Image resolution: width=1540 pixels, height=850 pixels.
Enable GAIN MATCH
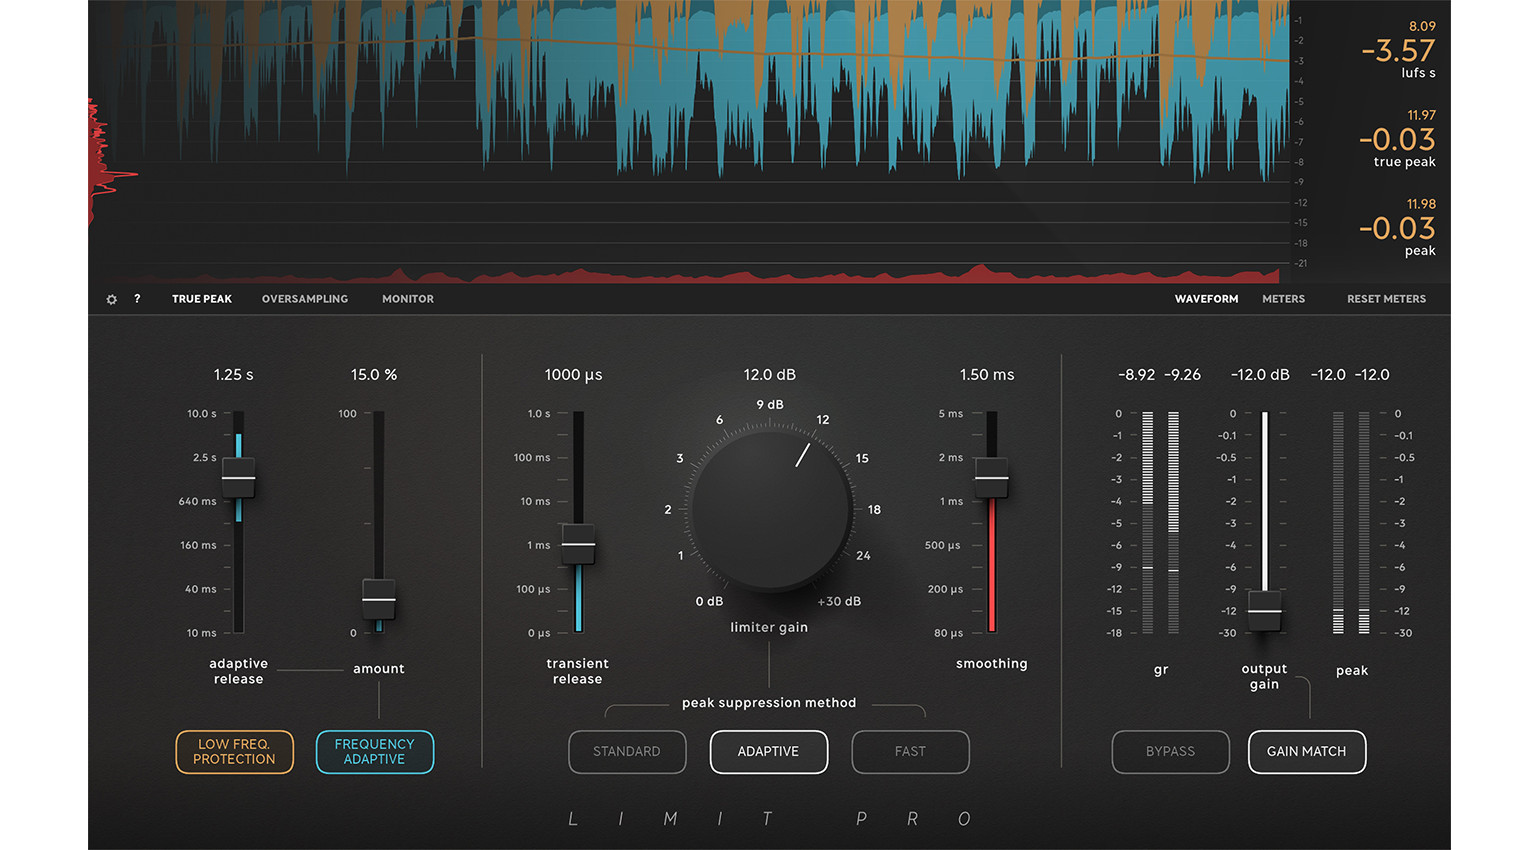[x=1307, y=752]
